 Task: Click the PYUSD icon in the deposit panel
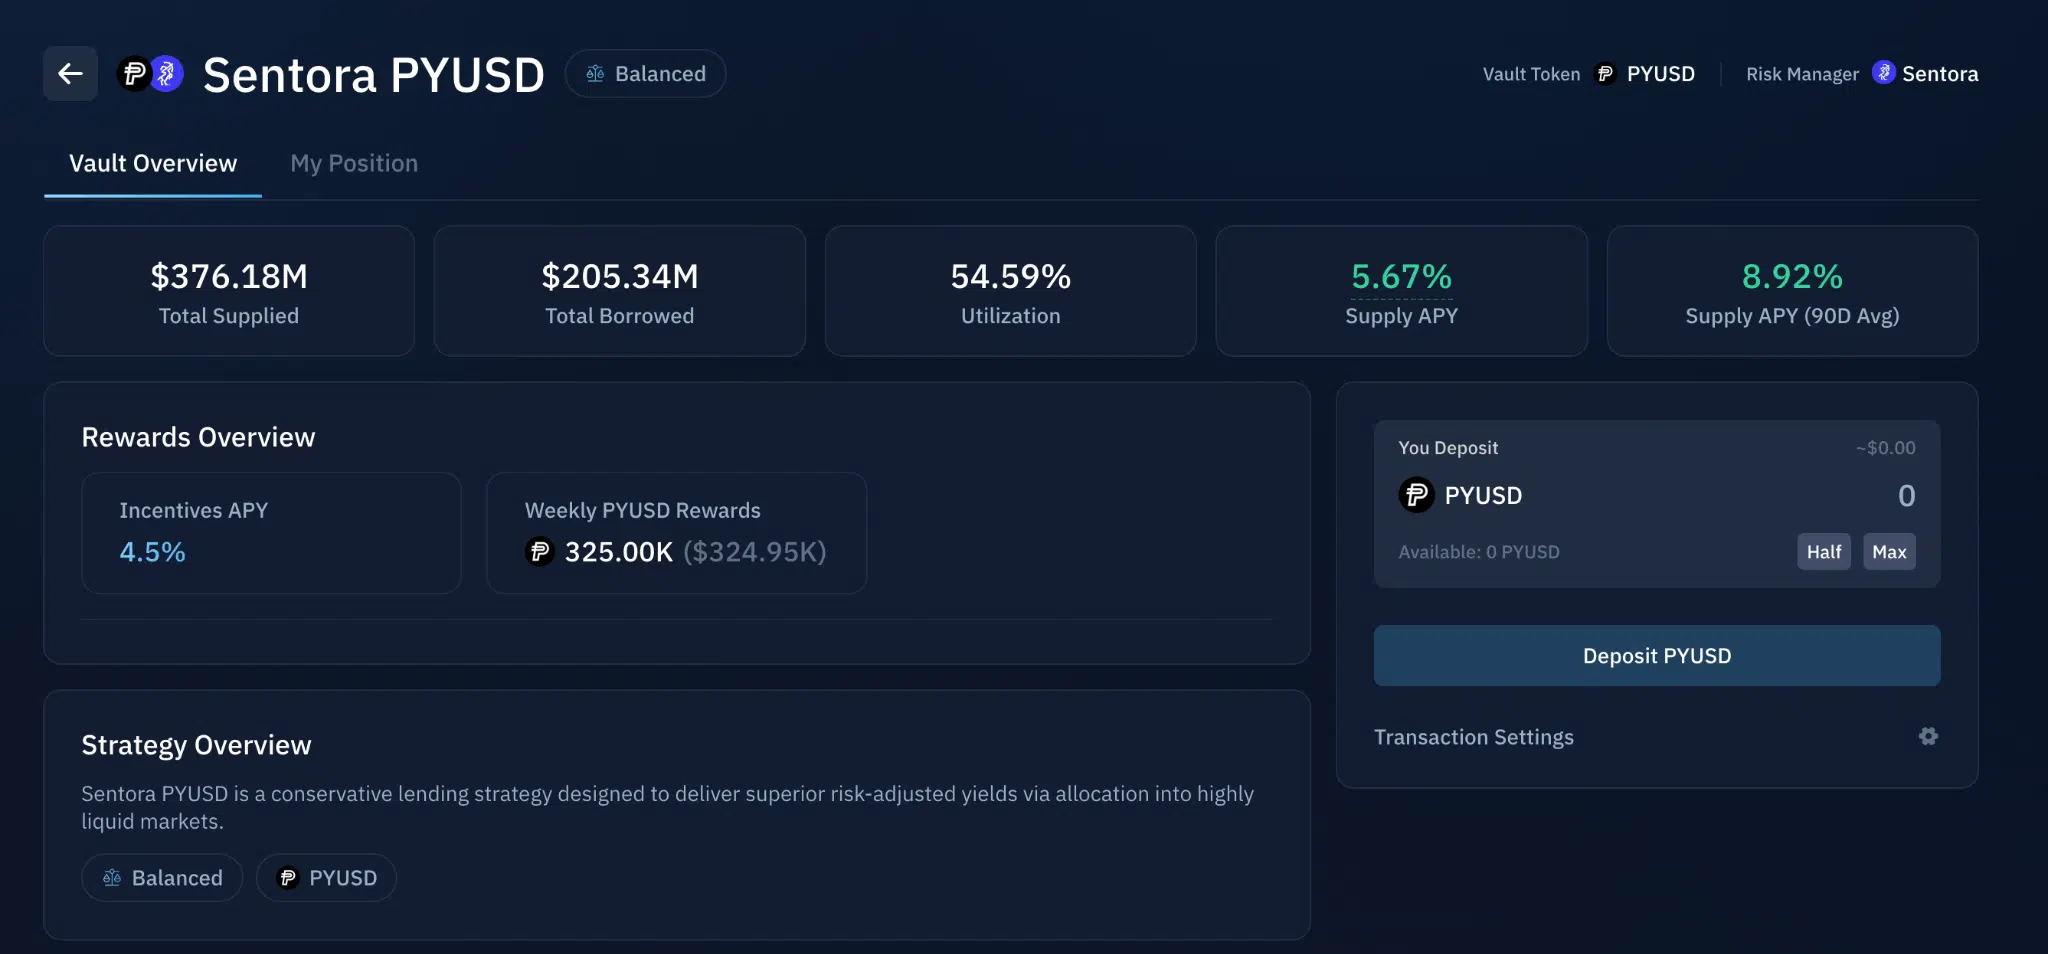click(x=1415, y=495)
